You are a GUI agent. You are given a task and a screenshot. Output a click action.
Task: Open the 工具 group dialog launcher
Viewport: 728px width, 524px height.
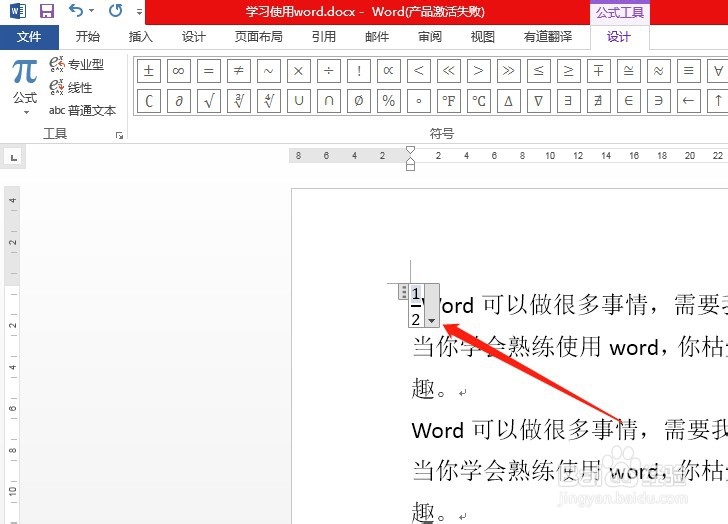click(x=119, y=135)
